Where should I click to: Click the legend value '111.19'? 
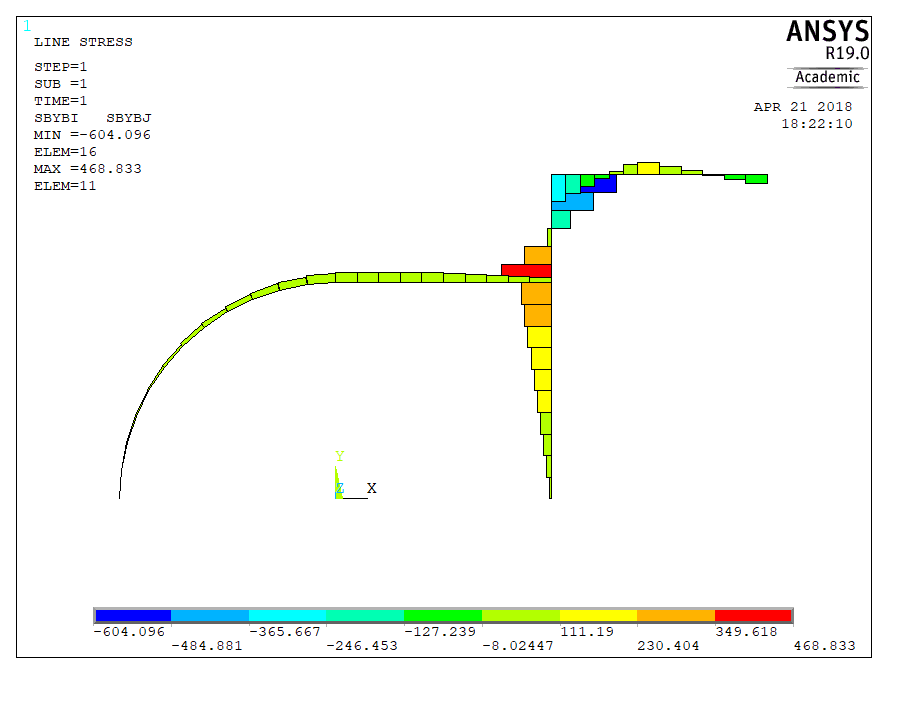pos(586,632)
